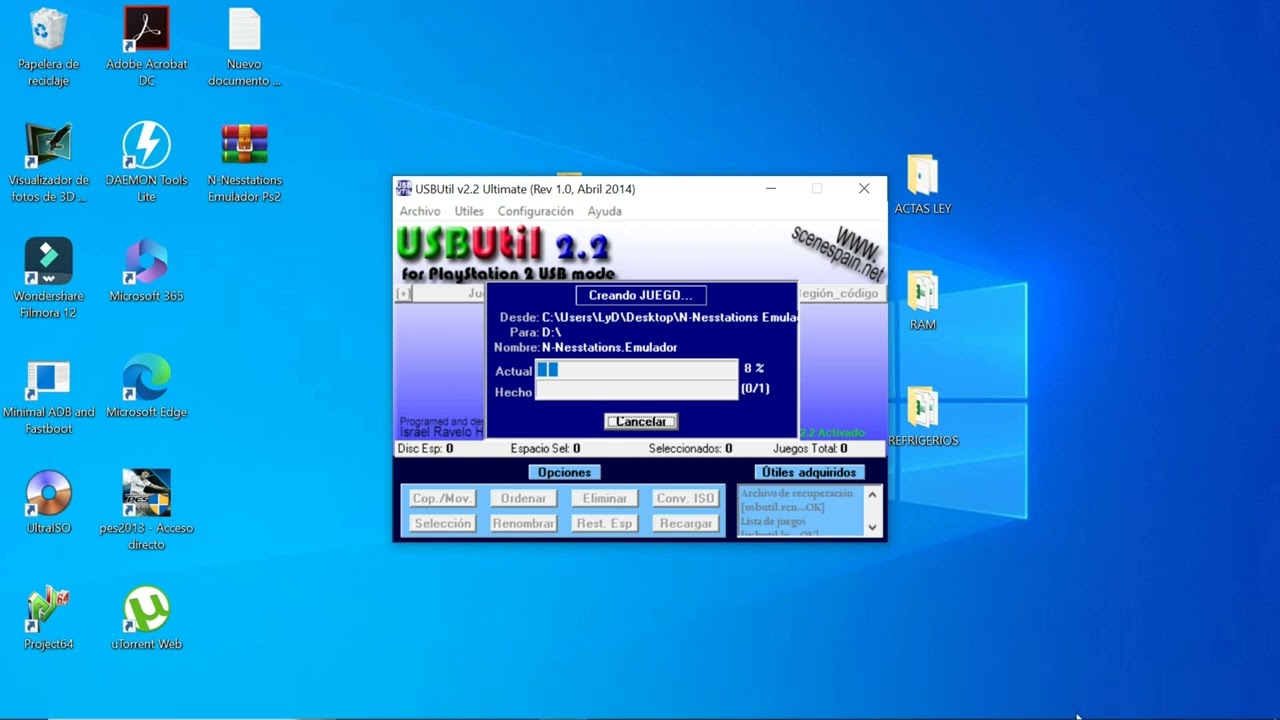This screenshot has height=720, width=1280.
Task: Click the Actual progress bar
Action: coord(637,369)
